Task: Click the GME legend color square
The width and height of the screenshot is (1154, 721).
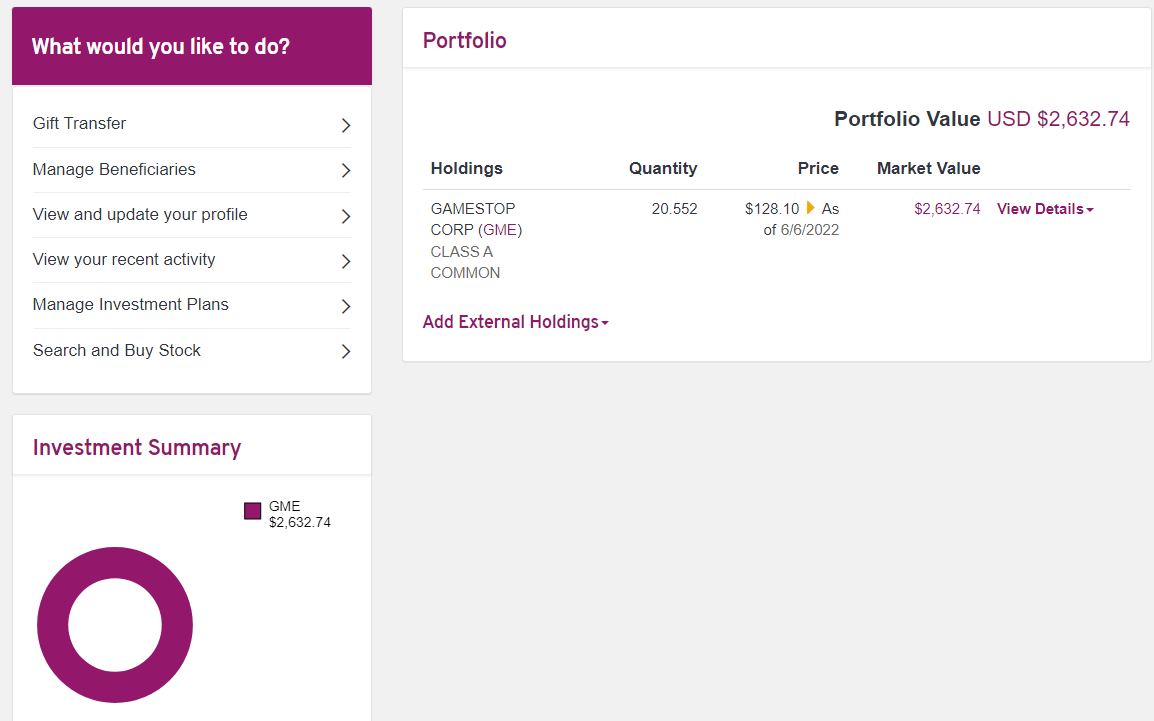Action: (252, 511)
